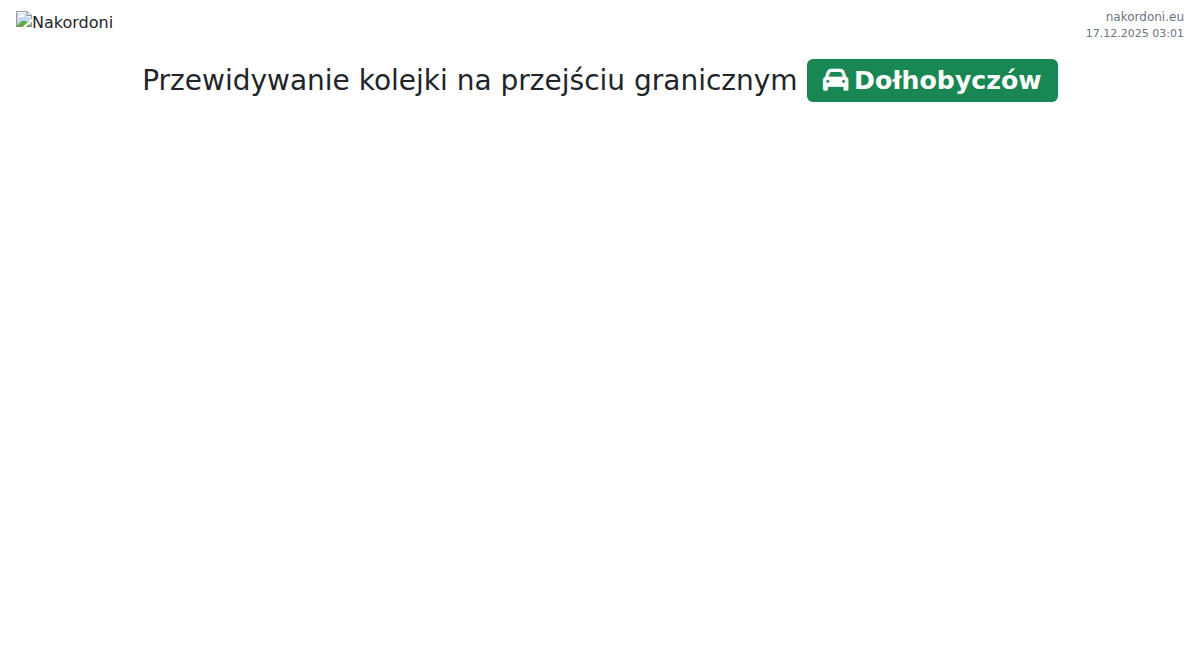Viewport: 1200px width, 651px height.
Task: Click the date "17.12.2025" in the header
Action: pyautogui.click(x=1117, y=33)
